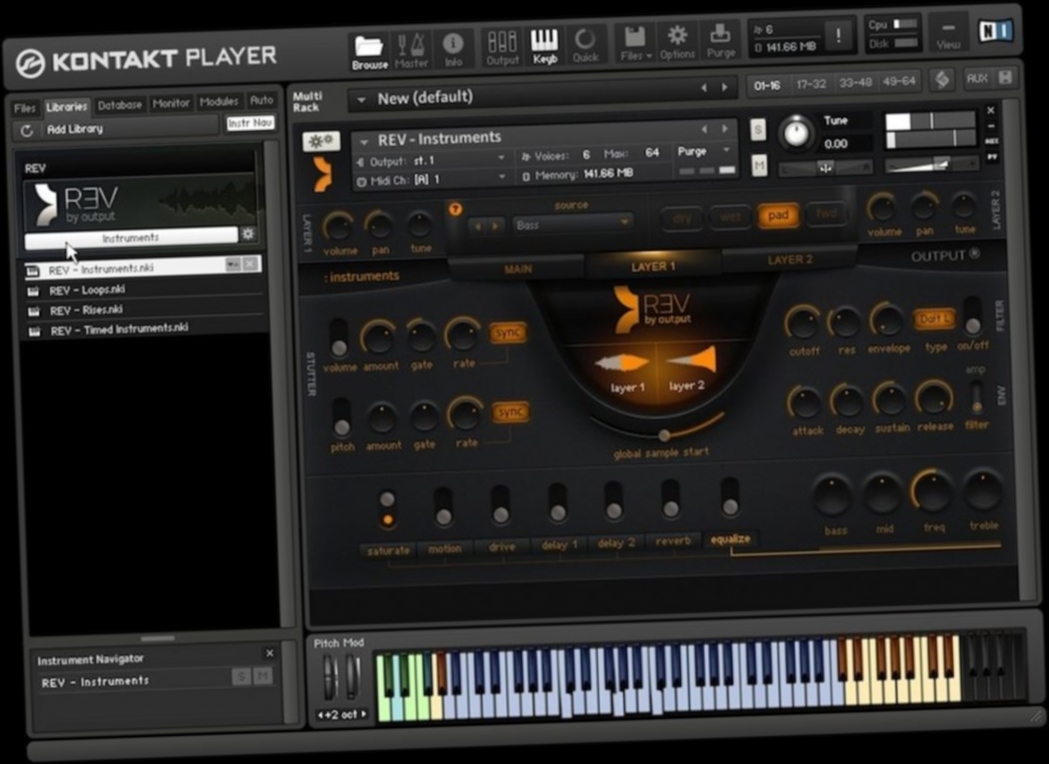Toggle the saturate effect switch
Screen dimensions: 1049x764
coord(387,509)
